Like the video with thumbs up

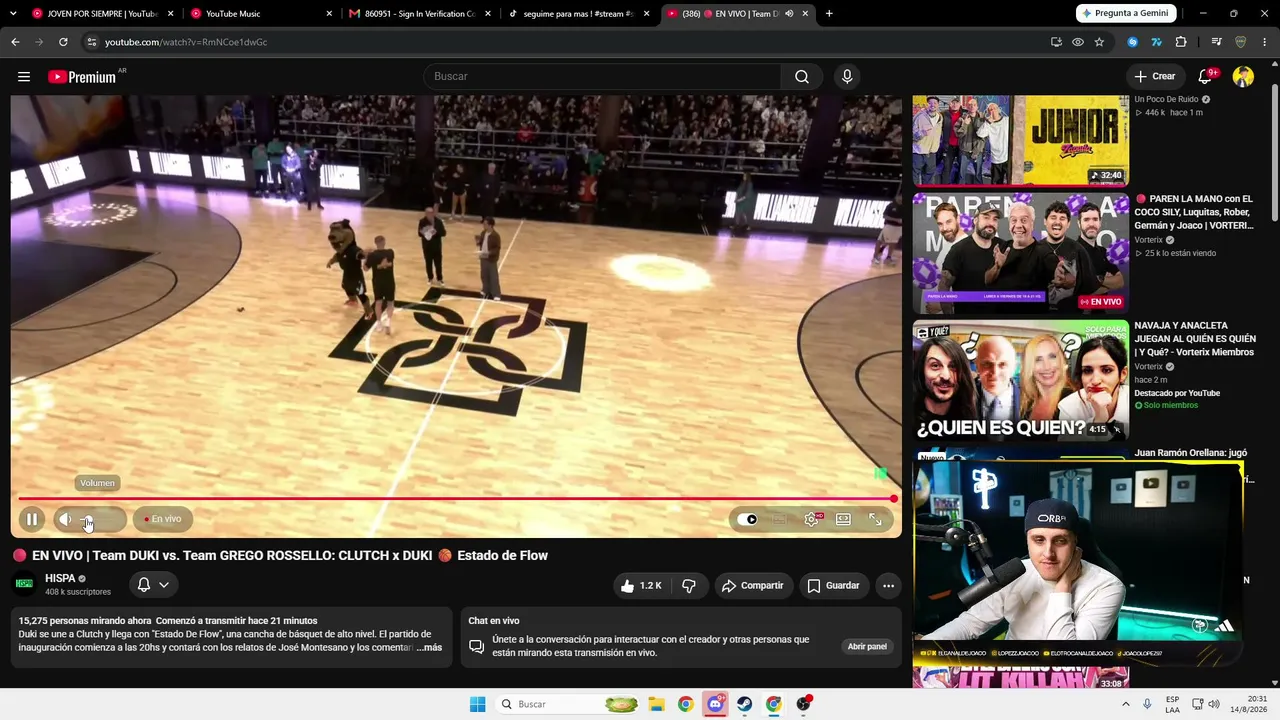(x=641, y=586)
